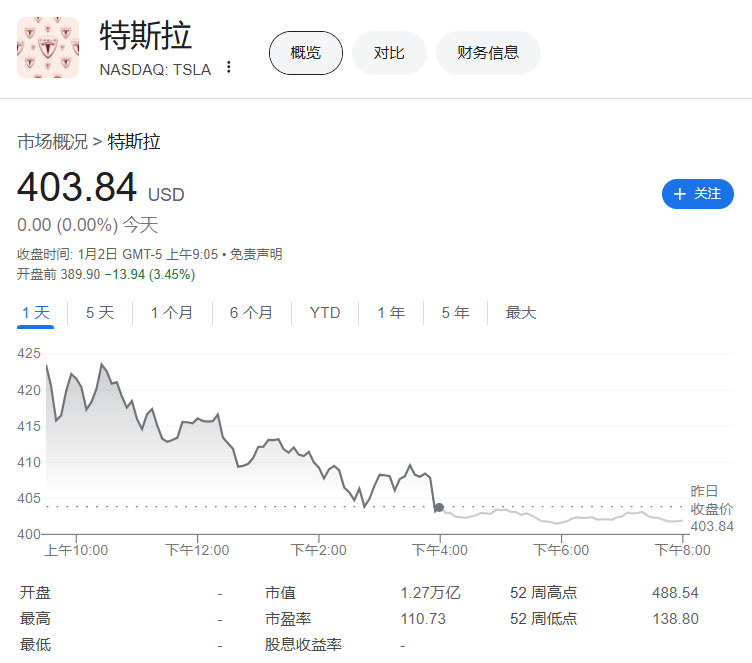Image resolution: width=752 pixels, height=663 pixels.
Task: Open the 财务信息 tab
Action: (x=488, y=53)
